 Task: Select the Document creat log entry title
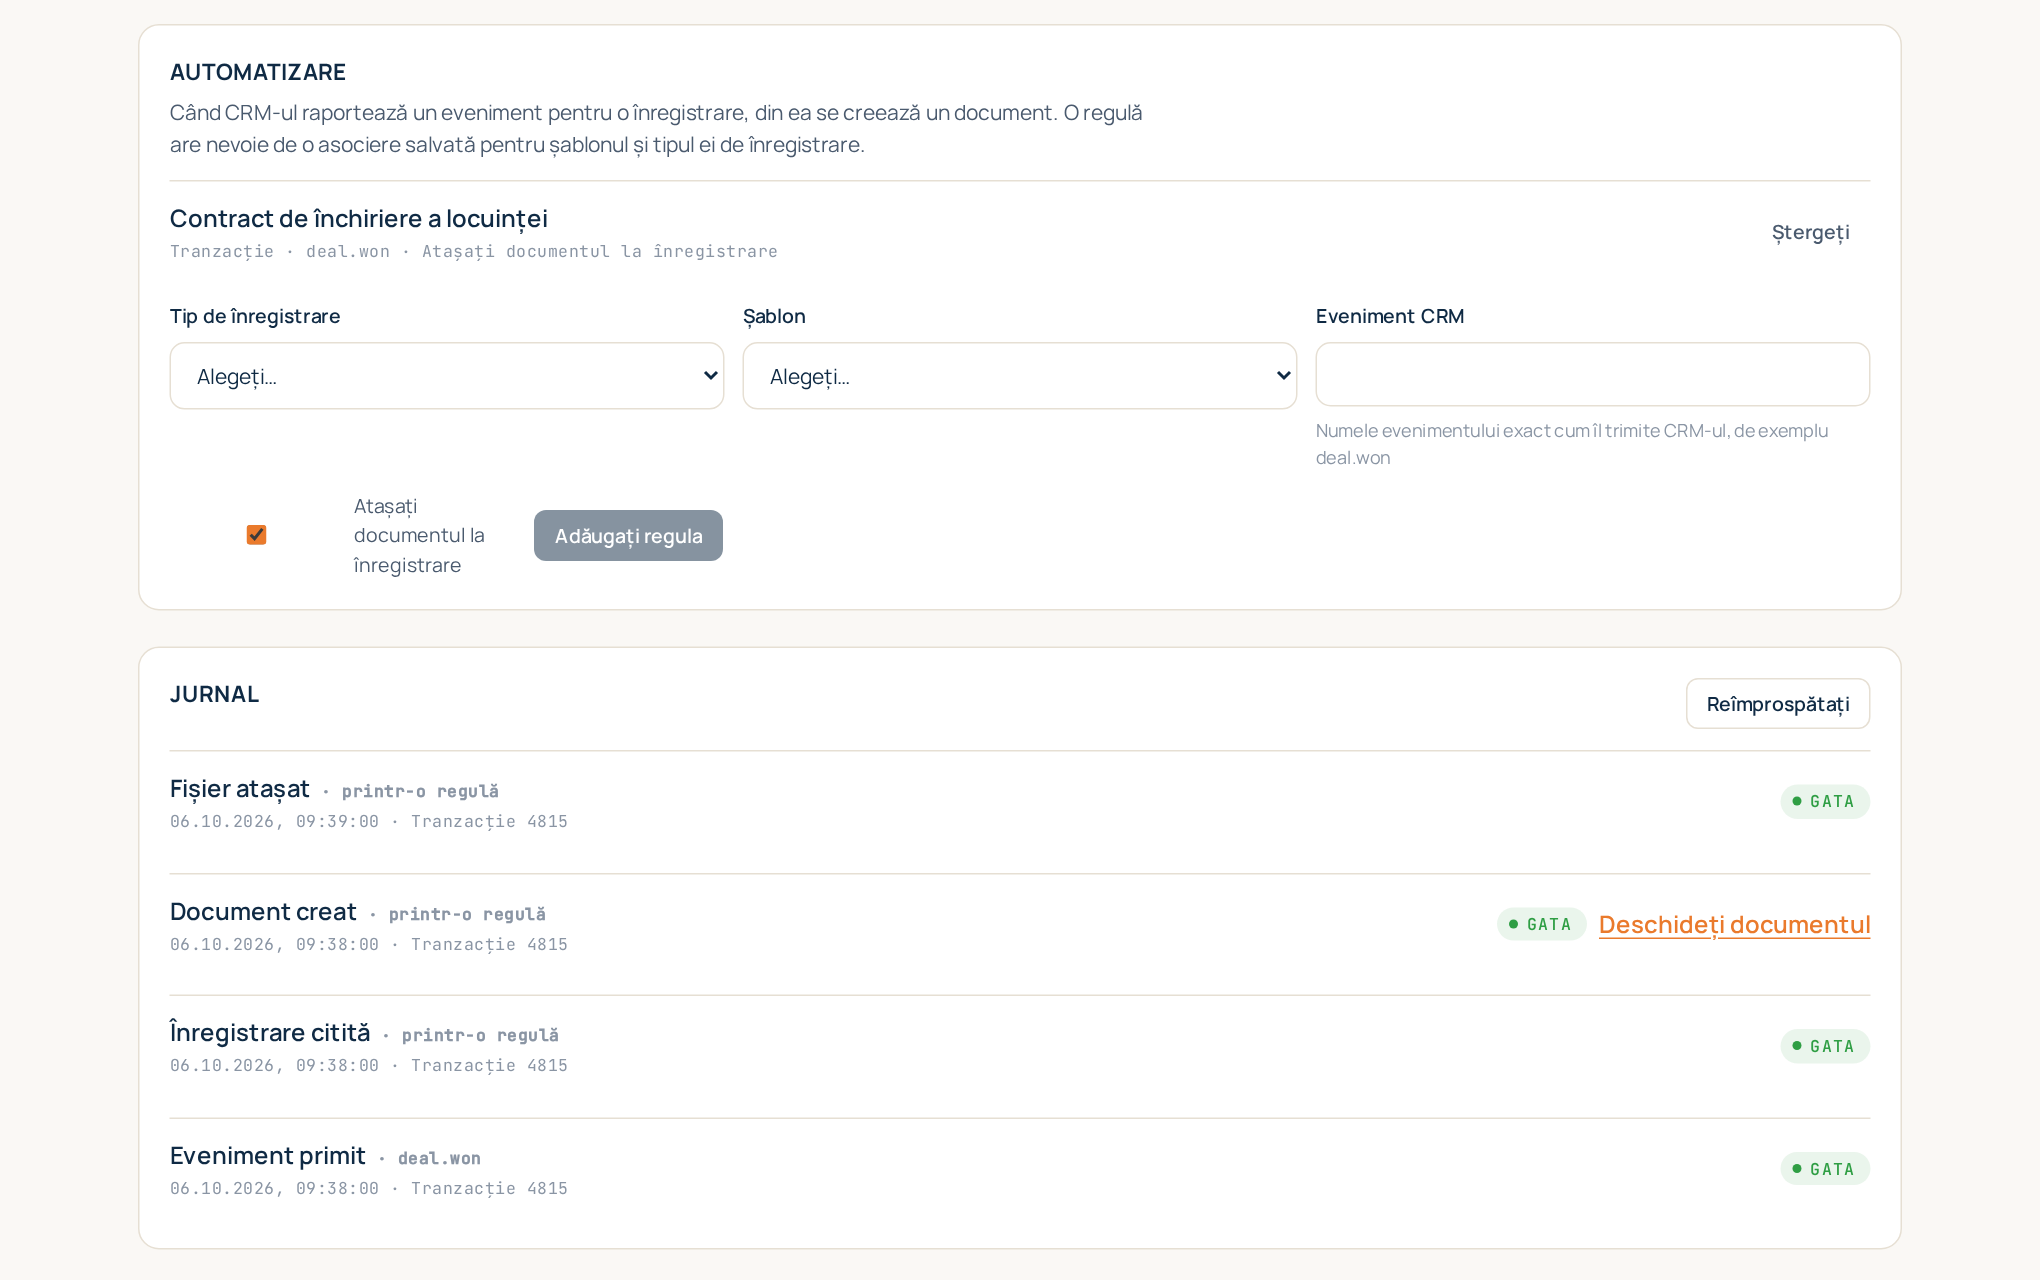coord(263,912)
